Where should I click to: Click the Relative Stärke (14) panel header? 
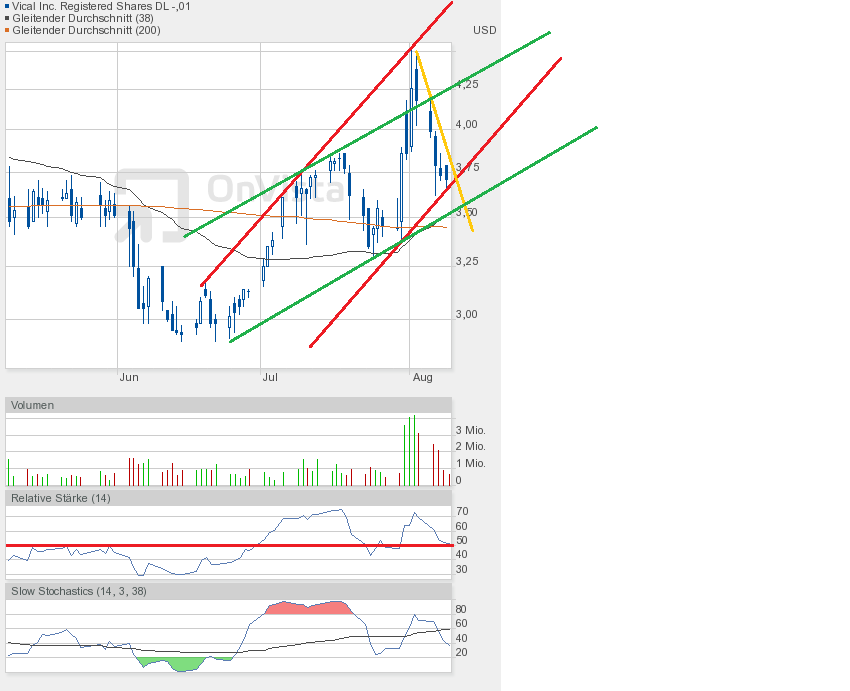click(x=60, y=498)
